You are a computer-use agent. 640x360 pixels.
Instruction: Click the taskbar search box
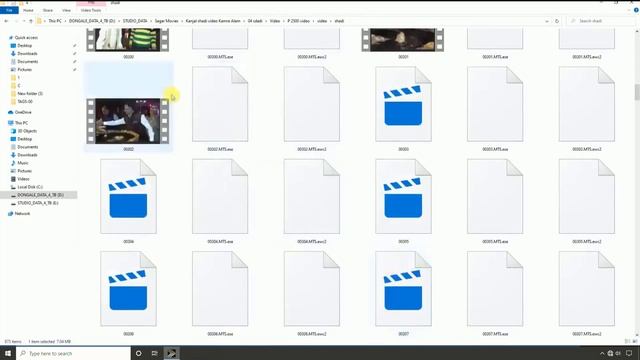click(x=73, y=353)
